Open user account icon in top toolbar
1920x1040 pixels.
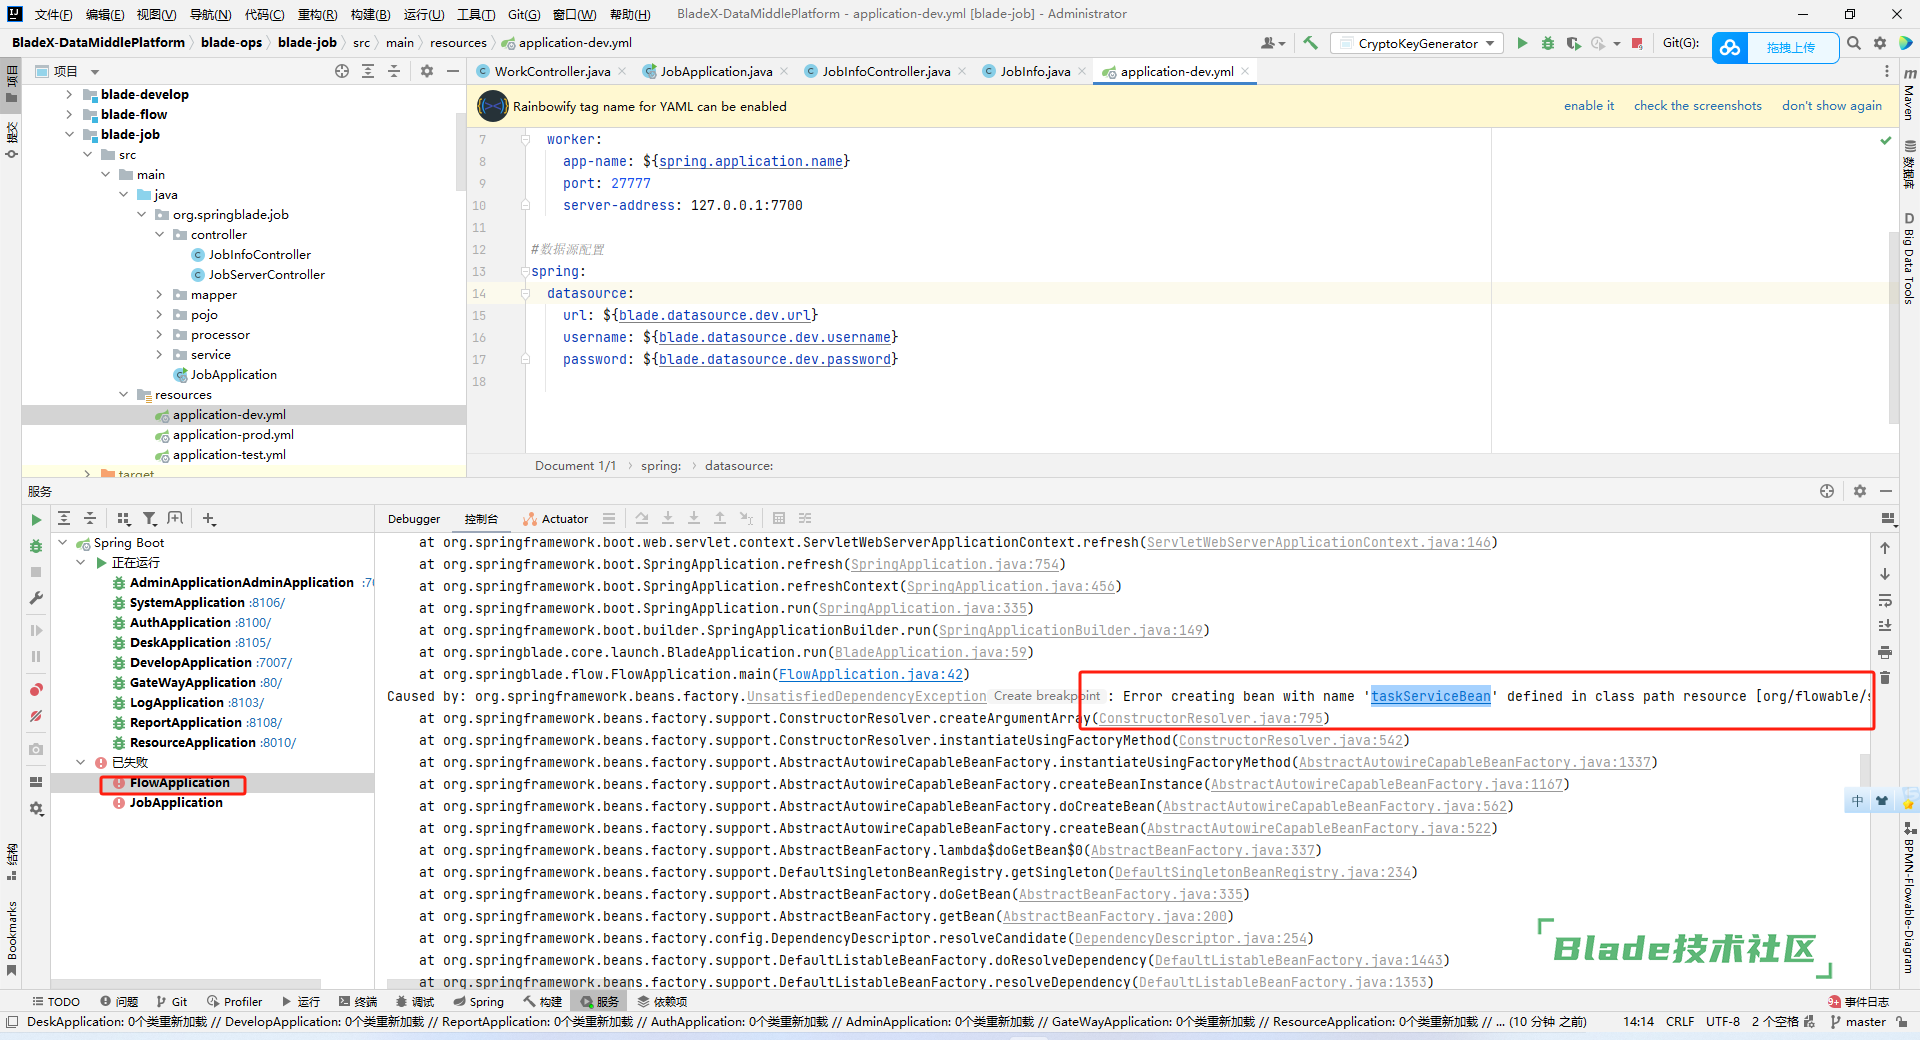(x=1273, y=43)
